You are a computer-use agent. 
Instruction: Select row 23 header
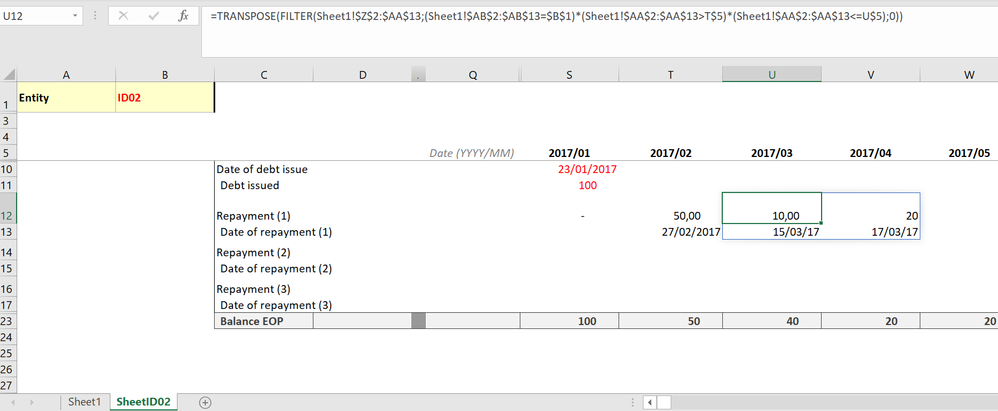pos(8,321)
